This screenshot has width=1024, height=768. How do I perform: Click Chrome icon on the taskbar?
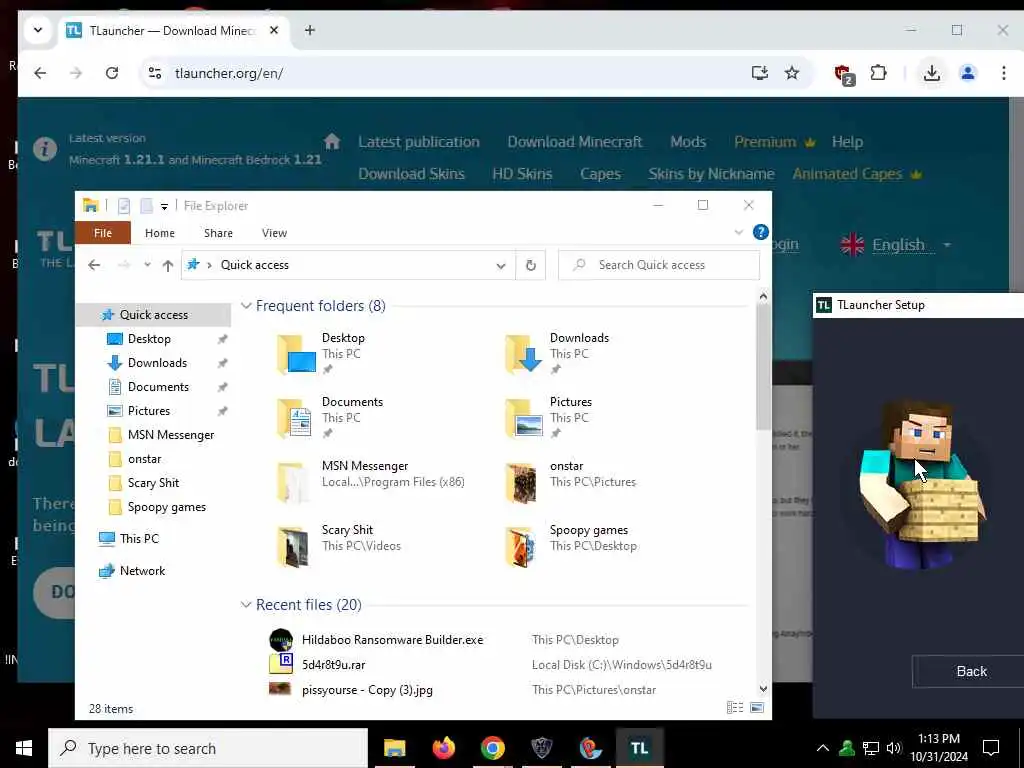(492, 748)
